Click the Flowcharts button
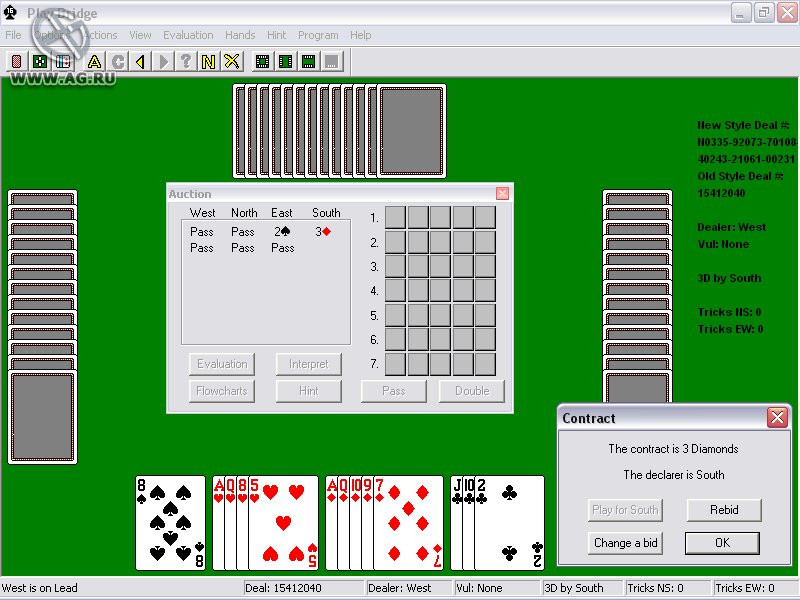Screen dimensions: 800x600 click(x=222, y=391)
